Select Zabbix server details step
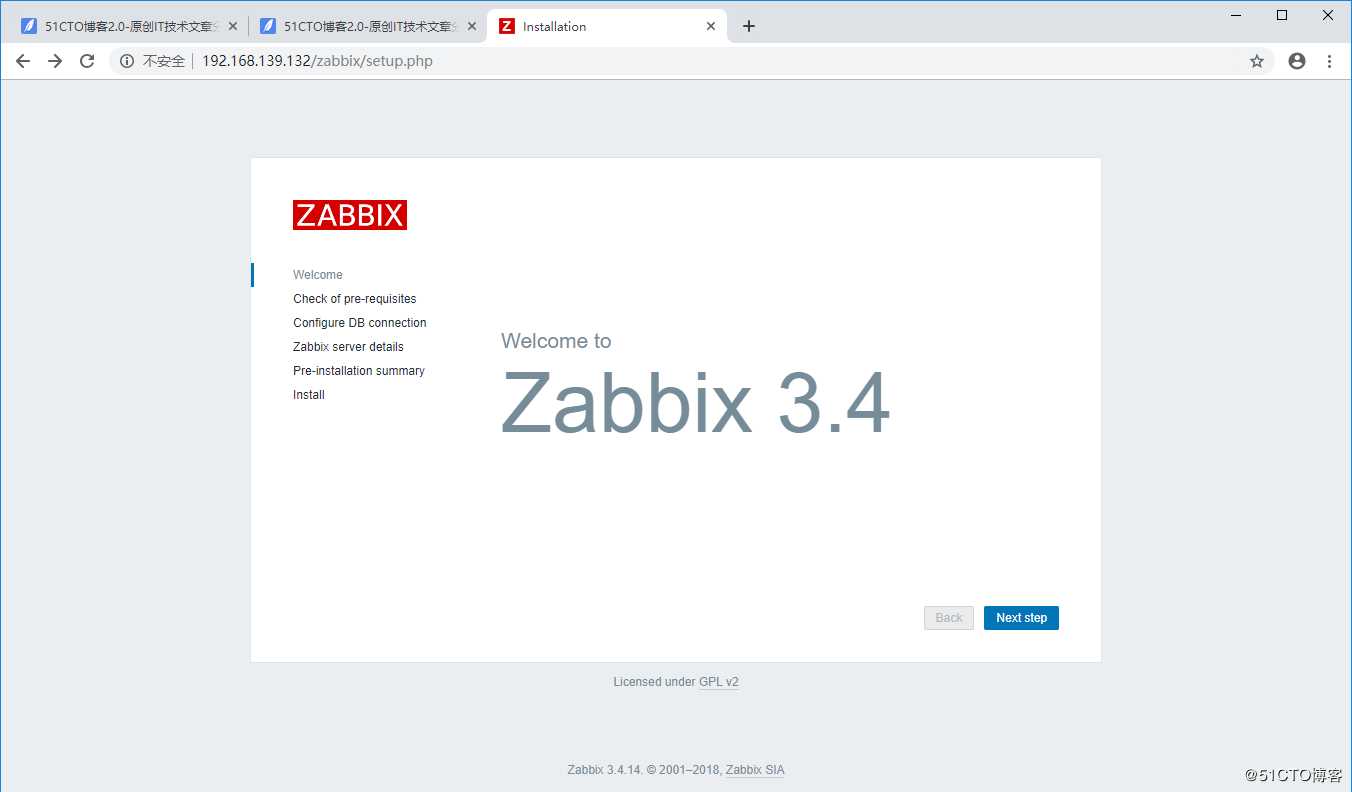Screen dimensions: 1352x792 click(348, 347)
